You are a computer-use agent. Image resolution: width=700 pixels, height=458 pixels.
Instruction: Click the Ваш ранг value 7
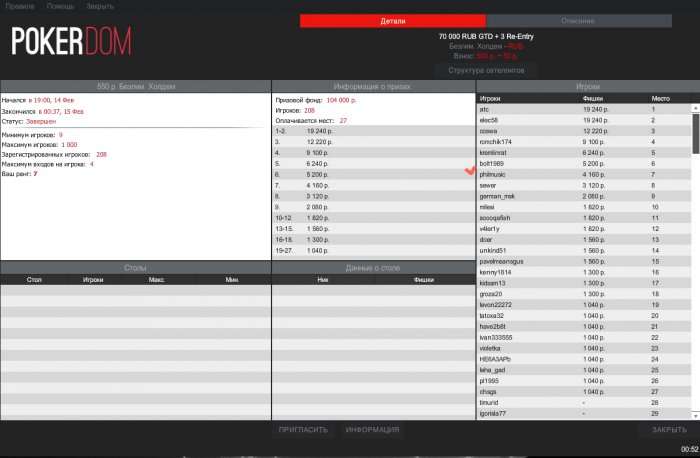(35, 174)
